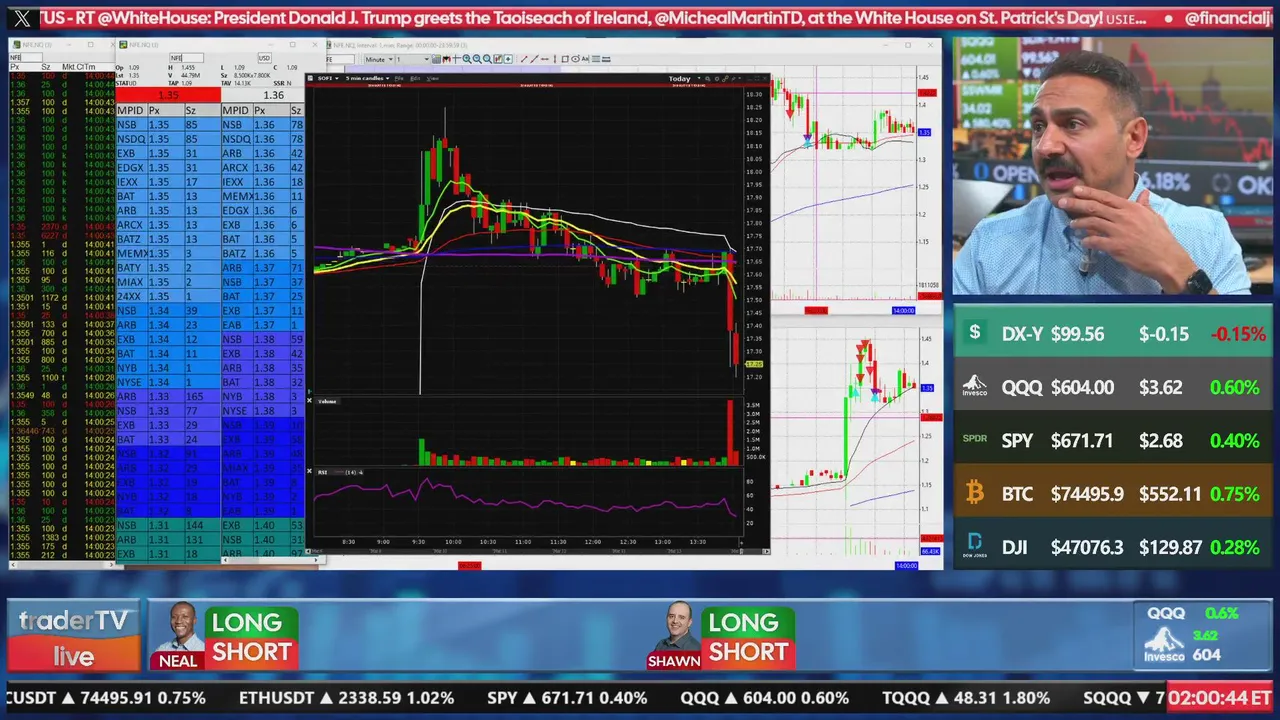Click the reset zoom magnifier icon

click(487, 59)
